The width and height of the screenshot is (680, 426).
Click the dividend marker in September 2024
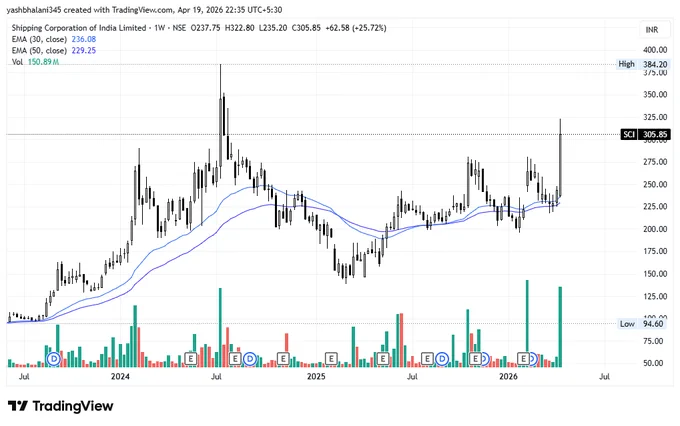click(250, 359)
